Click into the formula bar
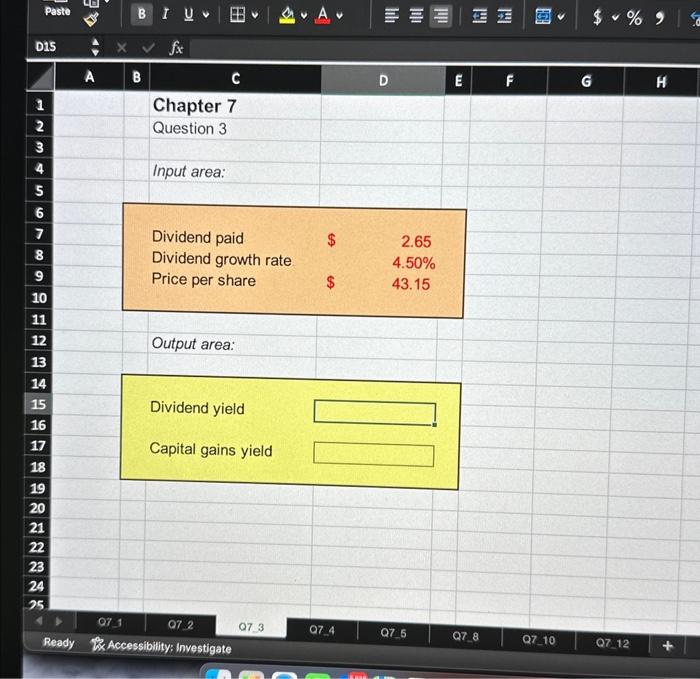The image size is (700, 679). [x=444, y=50]
